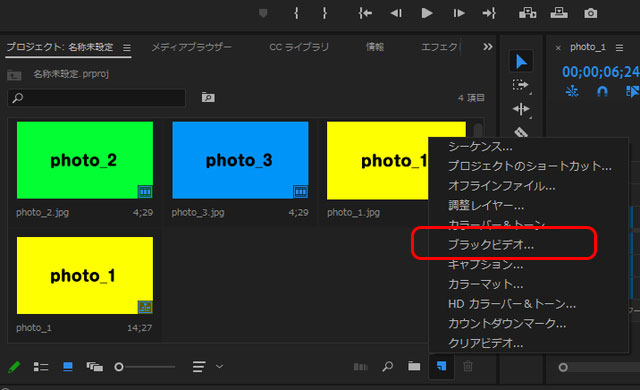Toggle Snap magnet in timeline
The width and height of the screenshot is (640, 390).
tap(602, 91)
